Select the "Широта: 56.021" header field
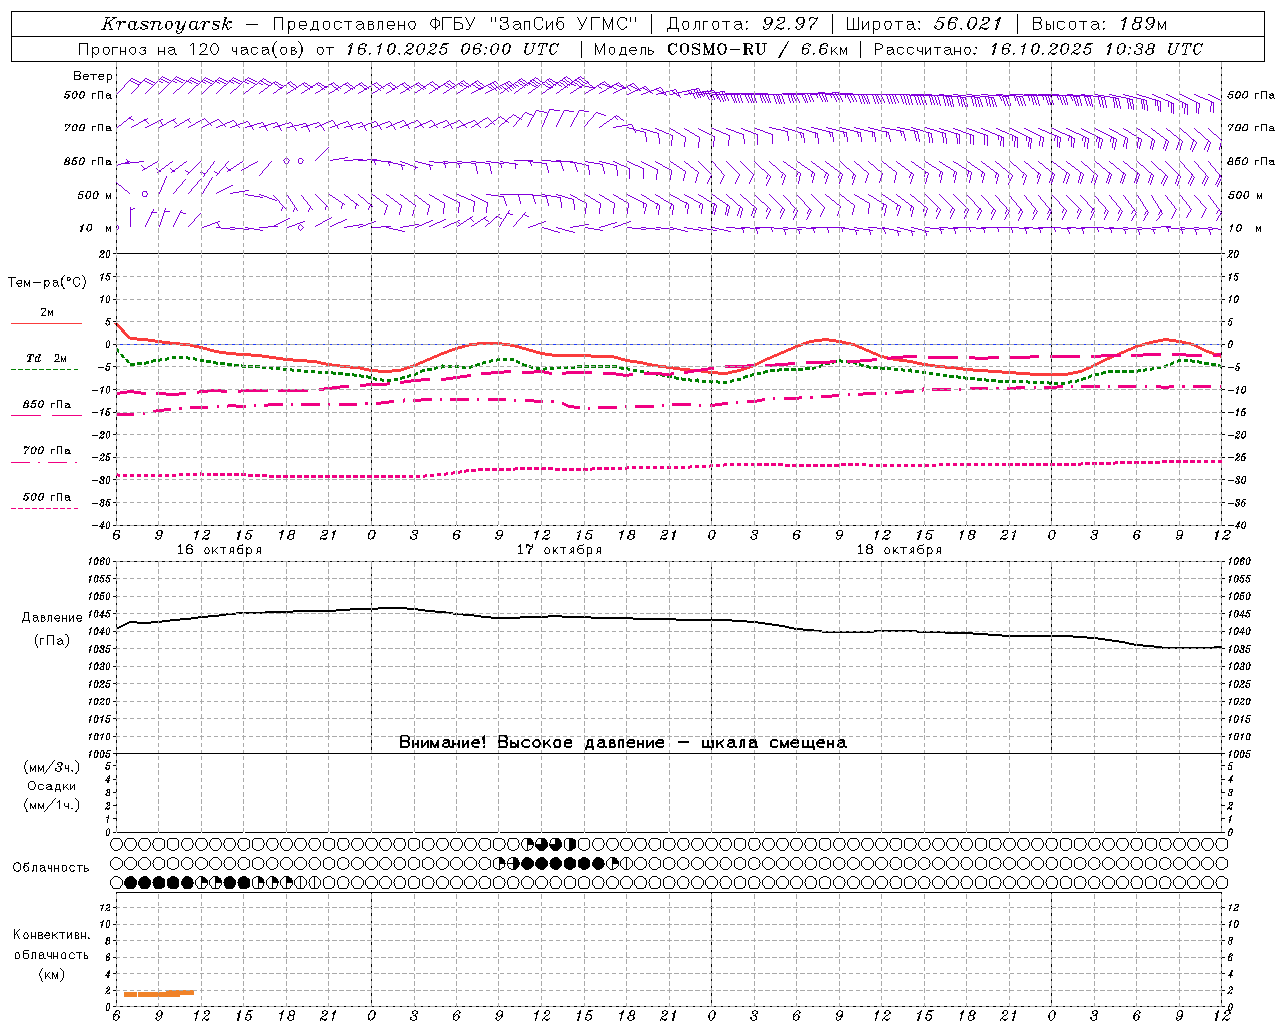Viewport: 1280px width, 1024px height. (923, 24)
